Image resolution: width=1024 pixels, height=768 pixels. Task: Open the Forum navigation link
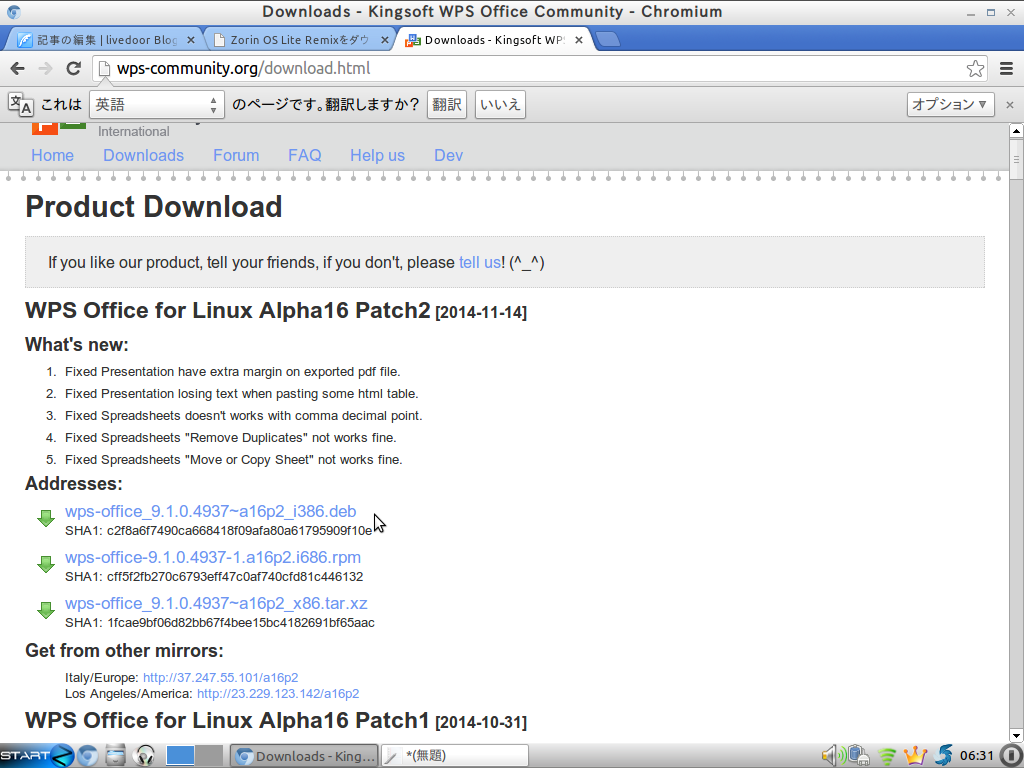pos(236,155)
